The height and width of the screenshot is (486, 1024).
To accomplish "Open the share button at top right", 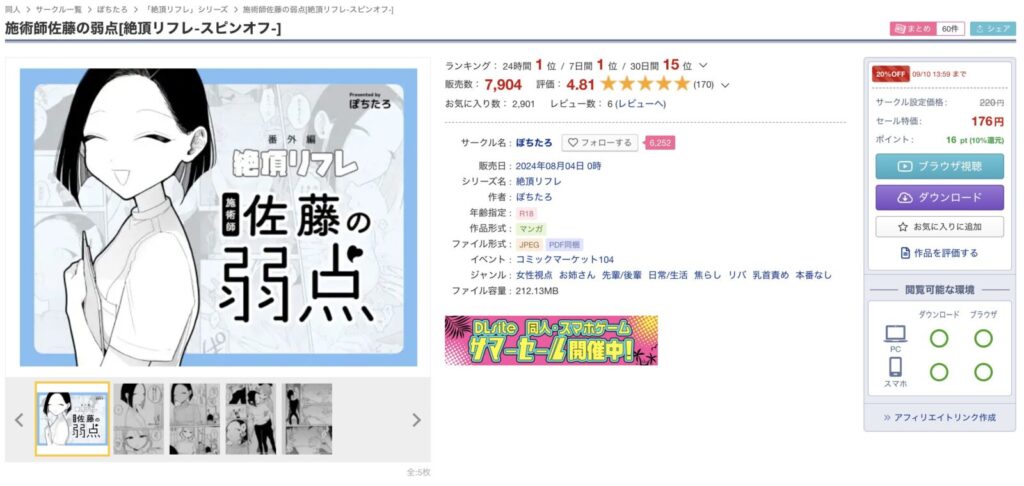I will [x=993, y=29].
